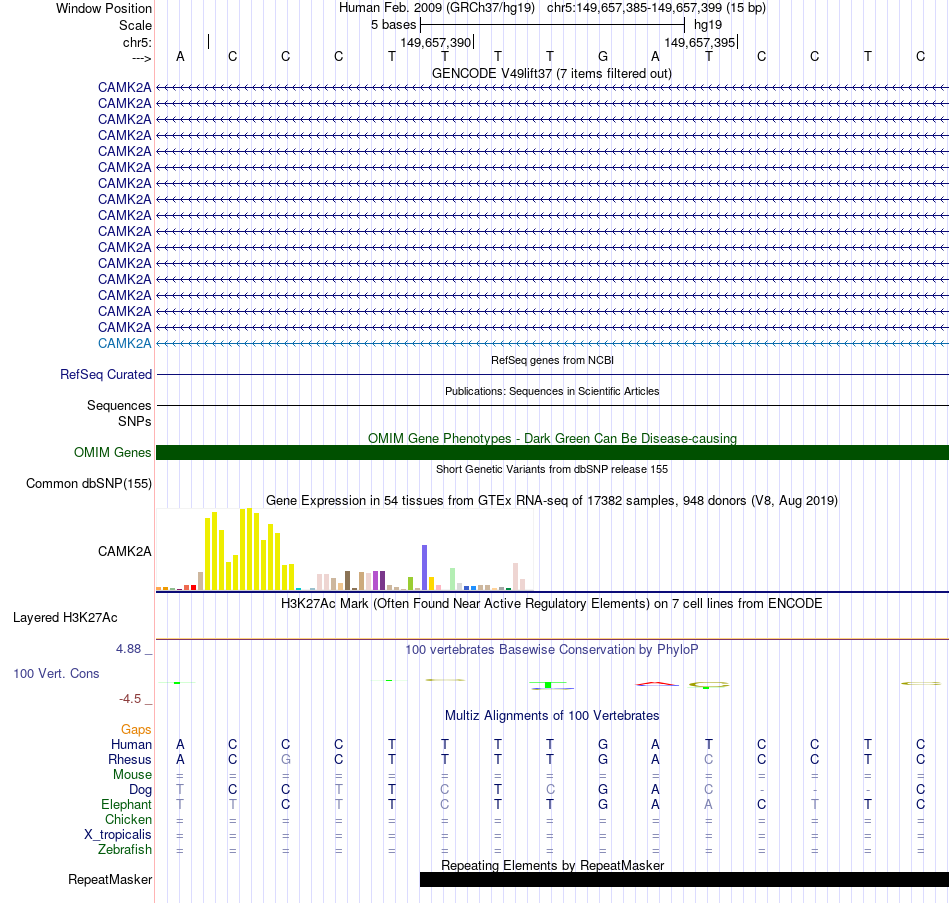950x903 pixels.
Task: Select the X_tropicalis alignment row label
Action: (118, 835)
